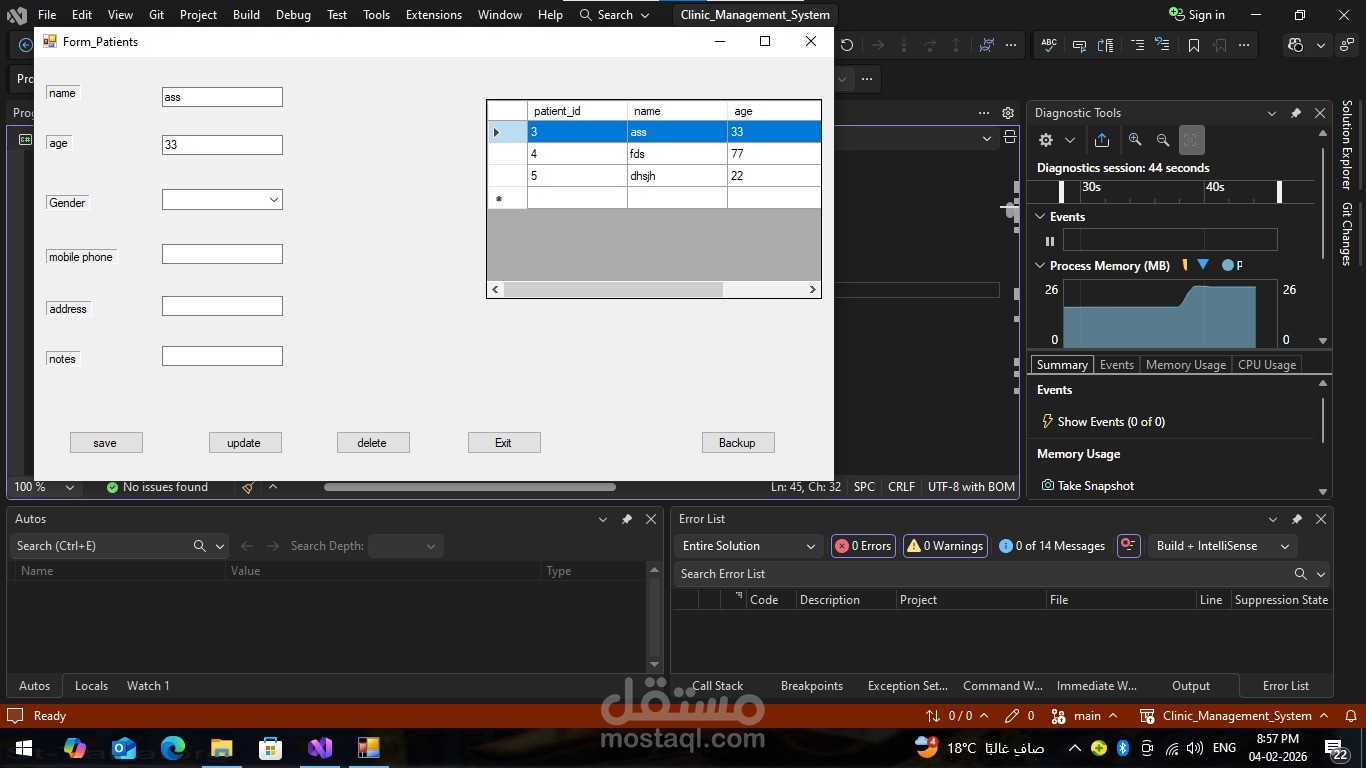This screenshot has height=768, width=1366.
Task: Click the Take Snapshot camera link
Action: point(1088,486)
